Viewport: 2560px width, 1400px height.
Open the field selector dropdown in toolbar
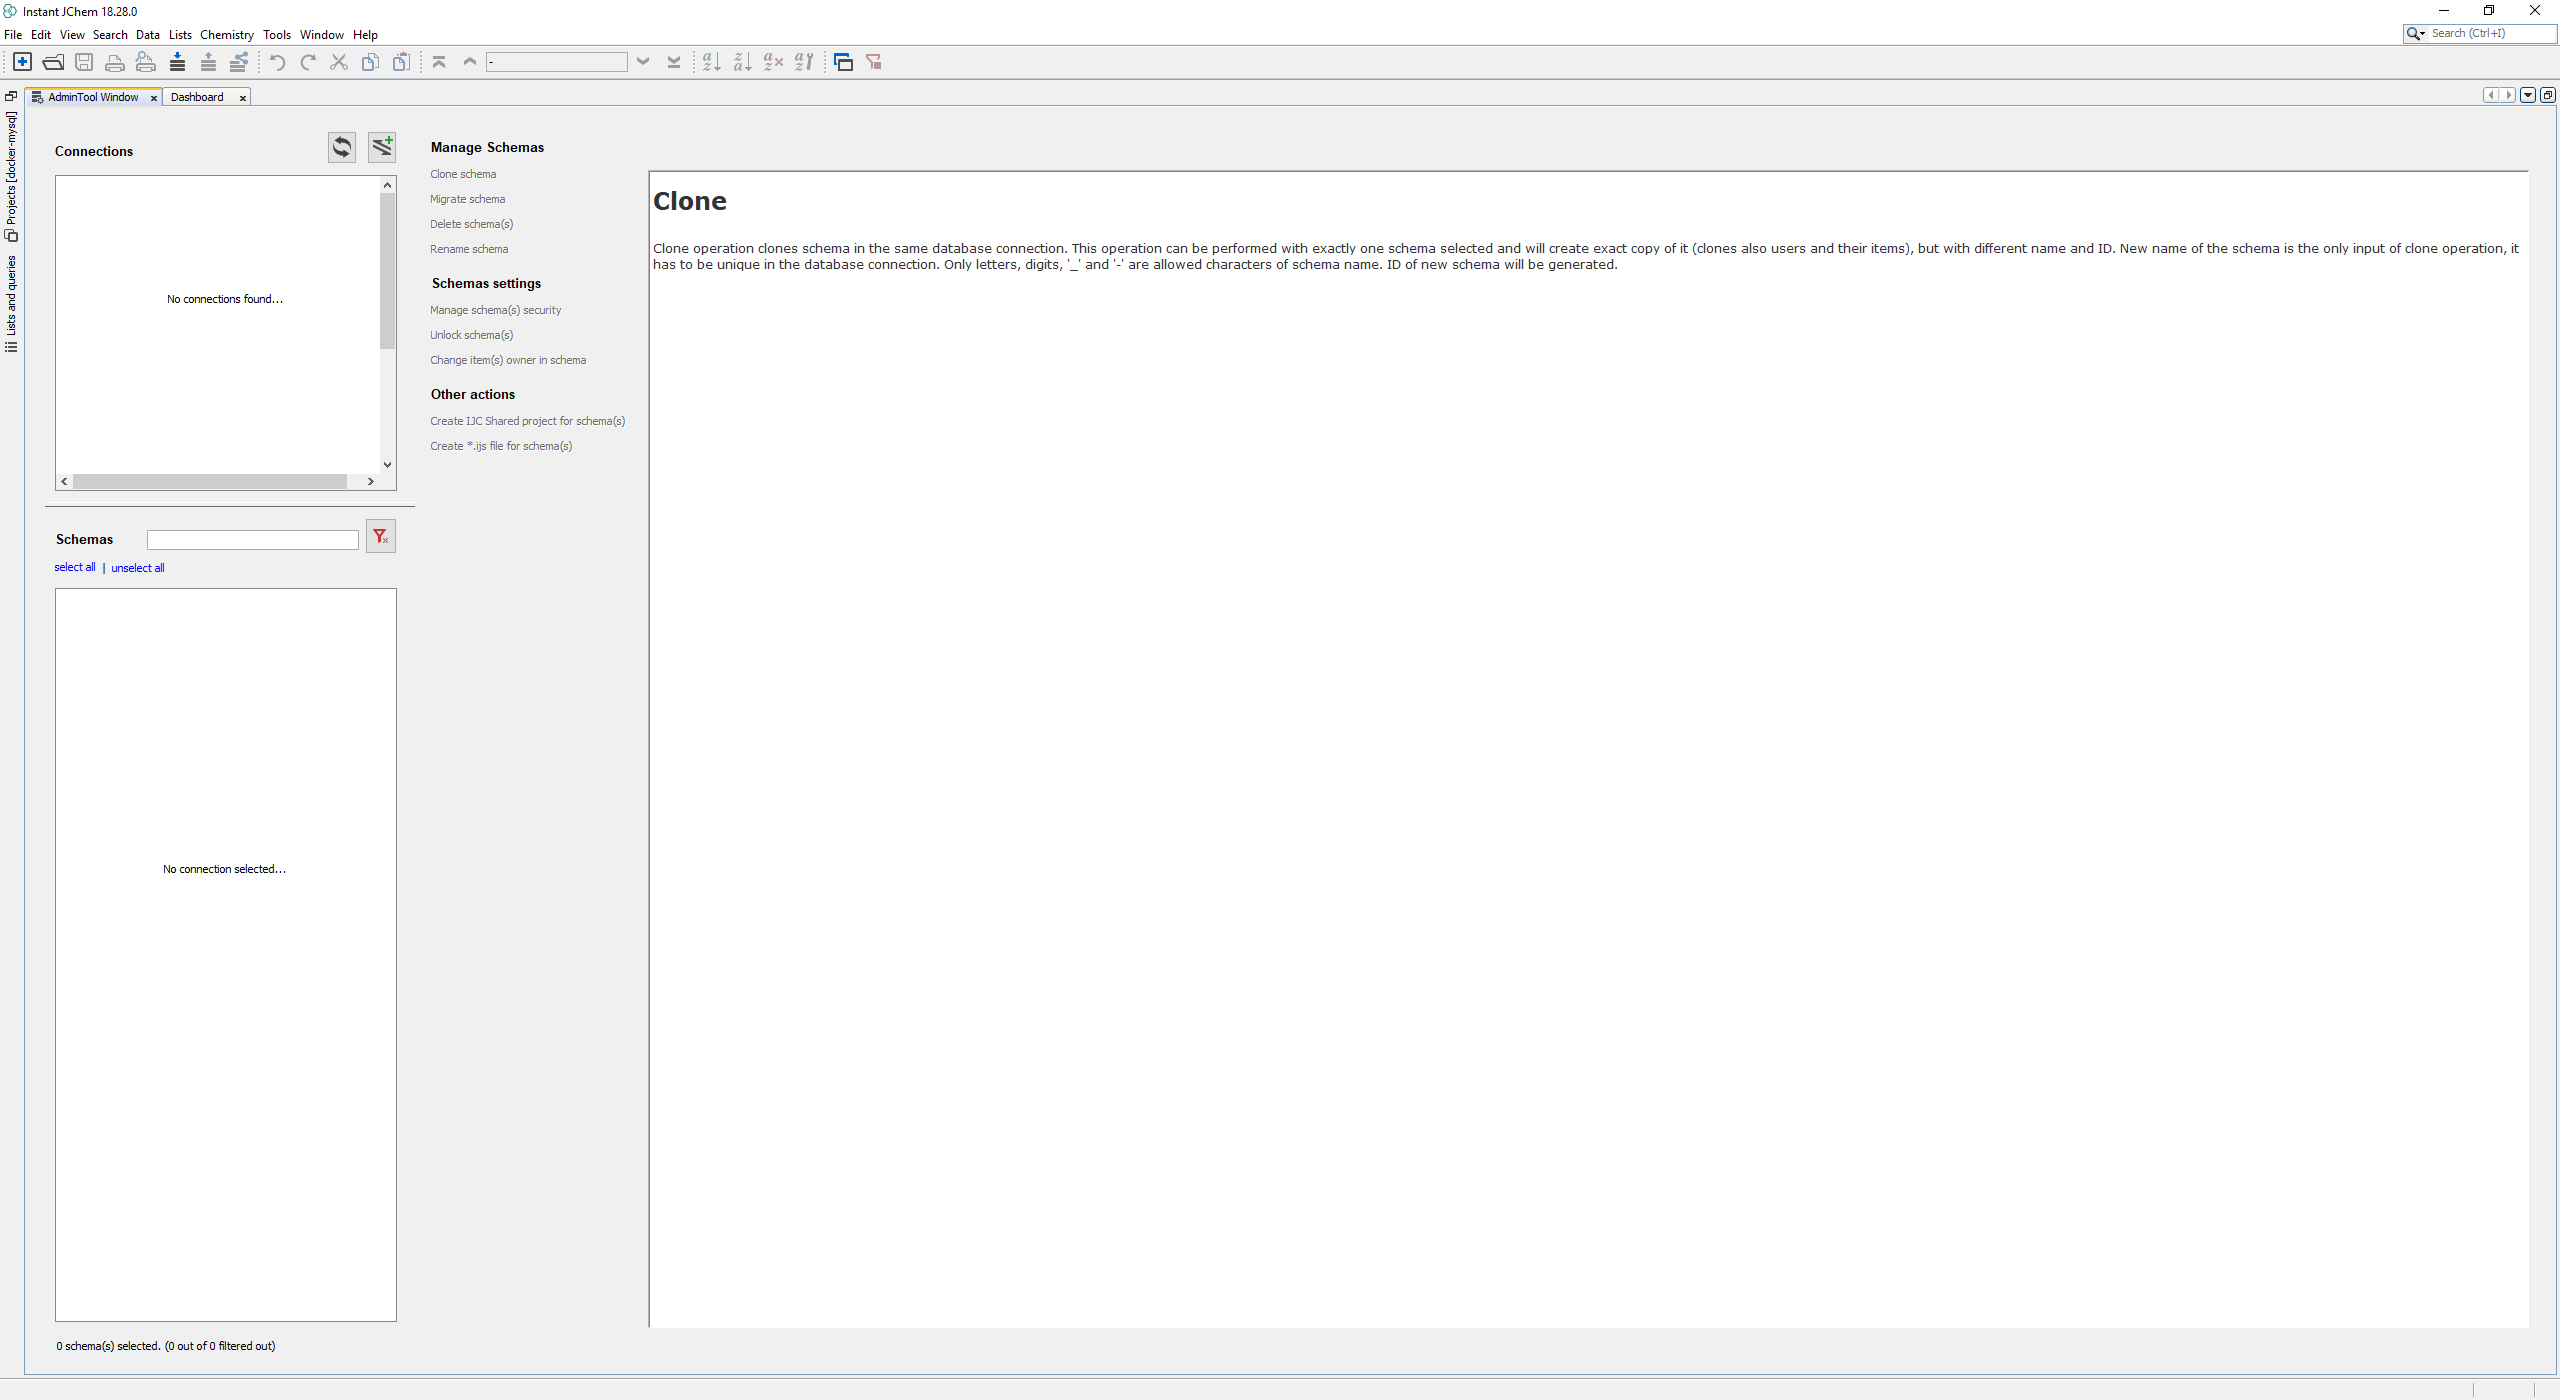pos(643,62)
